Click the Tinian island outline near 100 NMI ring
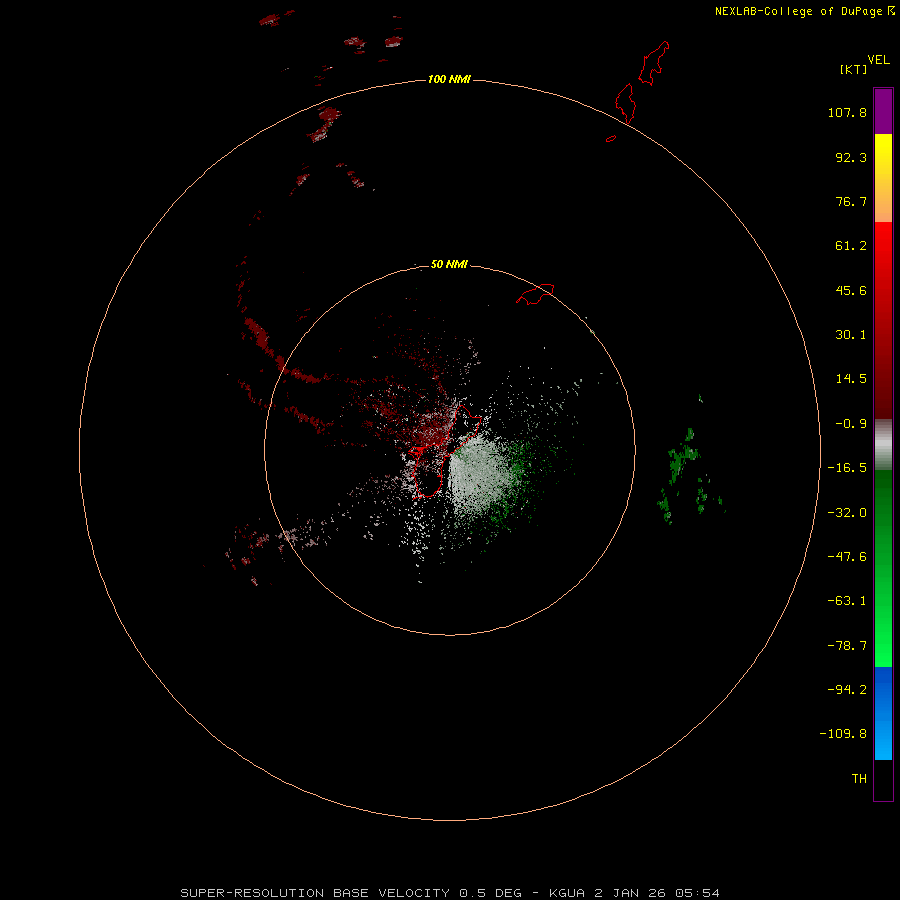900x900 pixels. click(x=626, y=103)
